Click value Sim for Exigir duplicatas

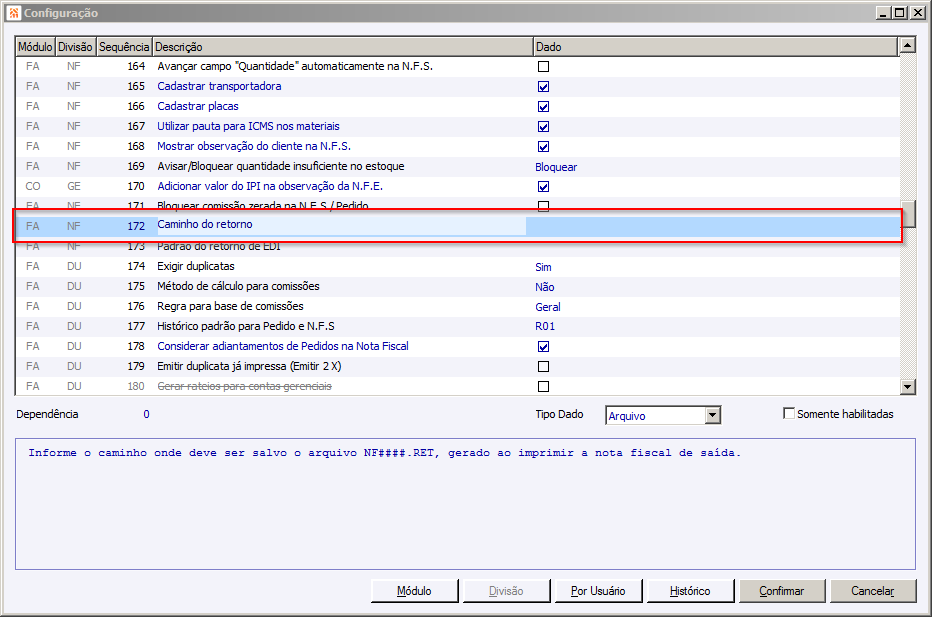543,267
